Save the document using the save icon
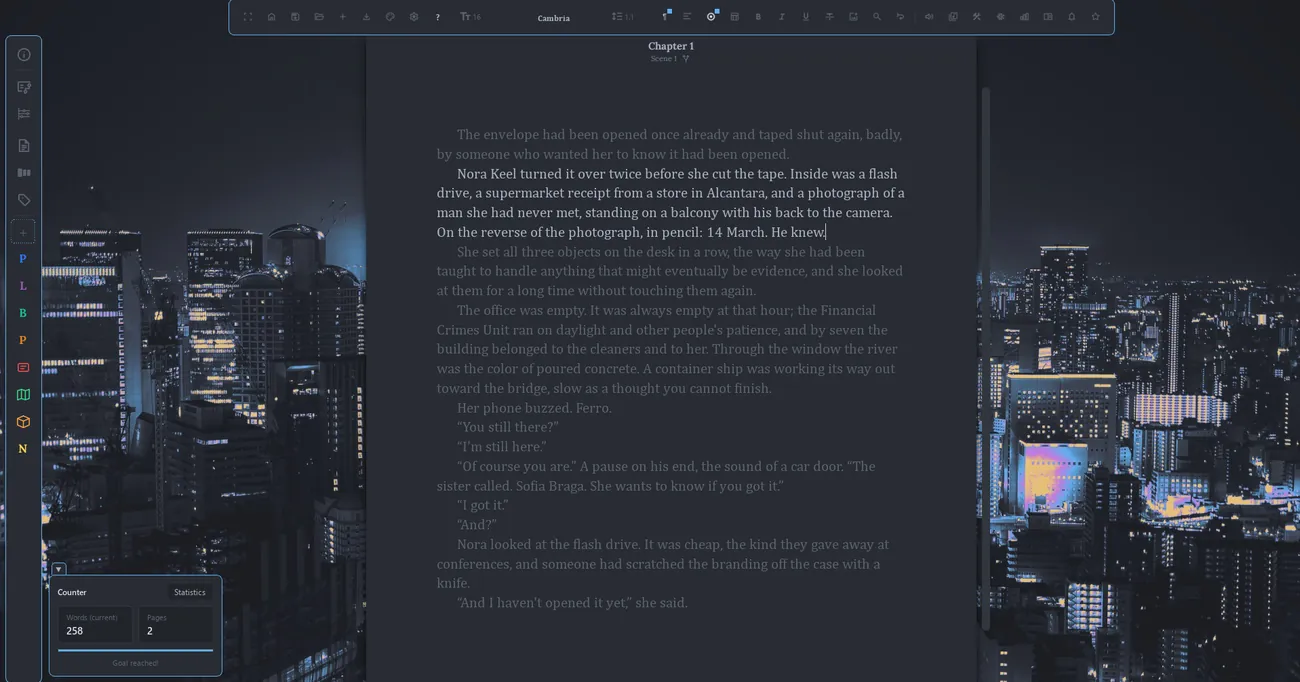The width and height of the screenshot is (1300, 682). click(x=295, y=17)
